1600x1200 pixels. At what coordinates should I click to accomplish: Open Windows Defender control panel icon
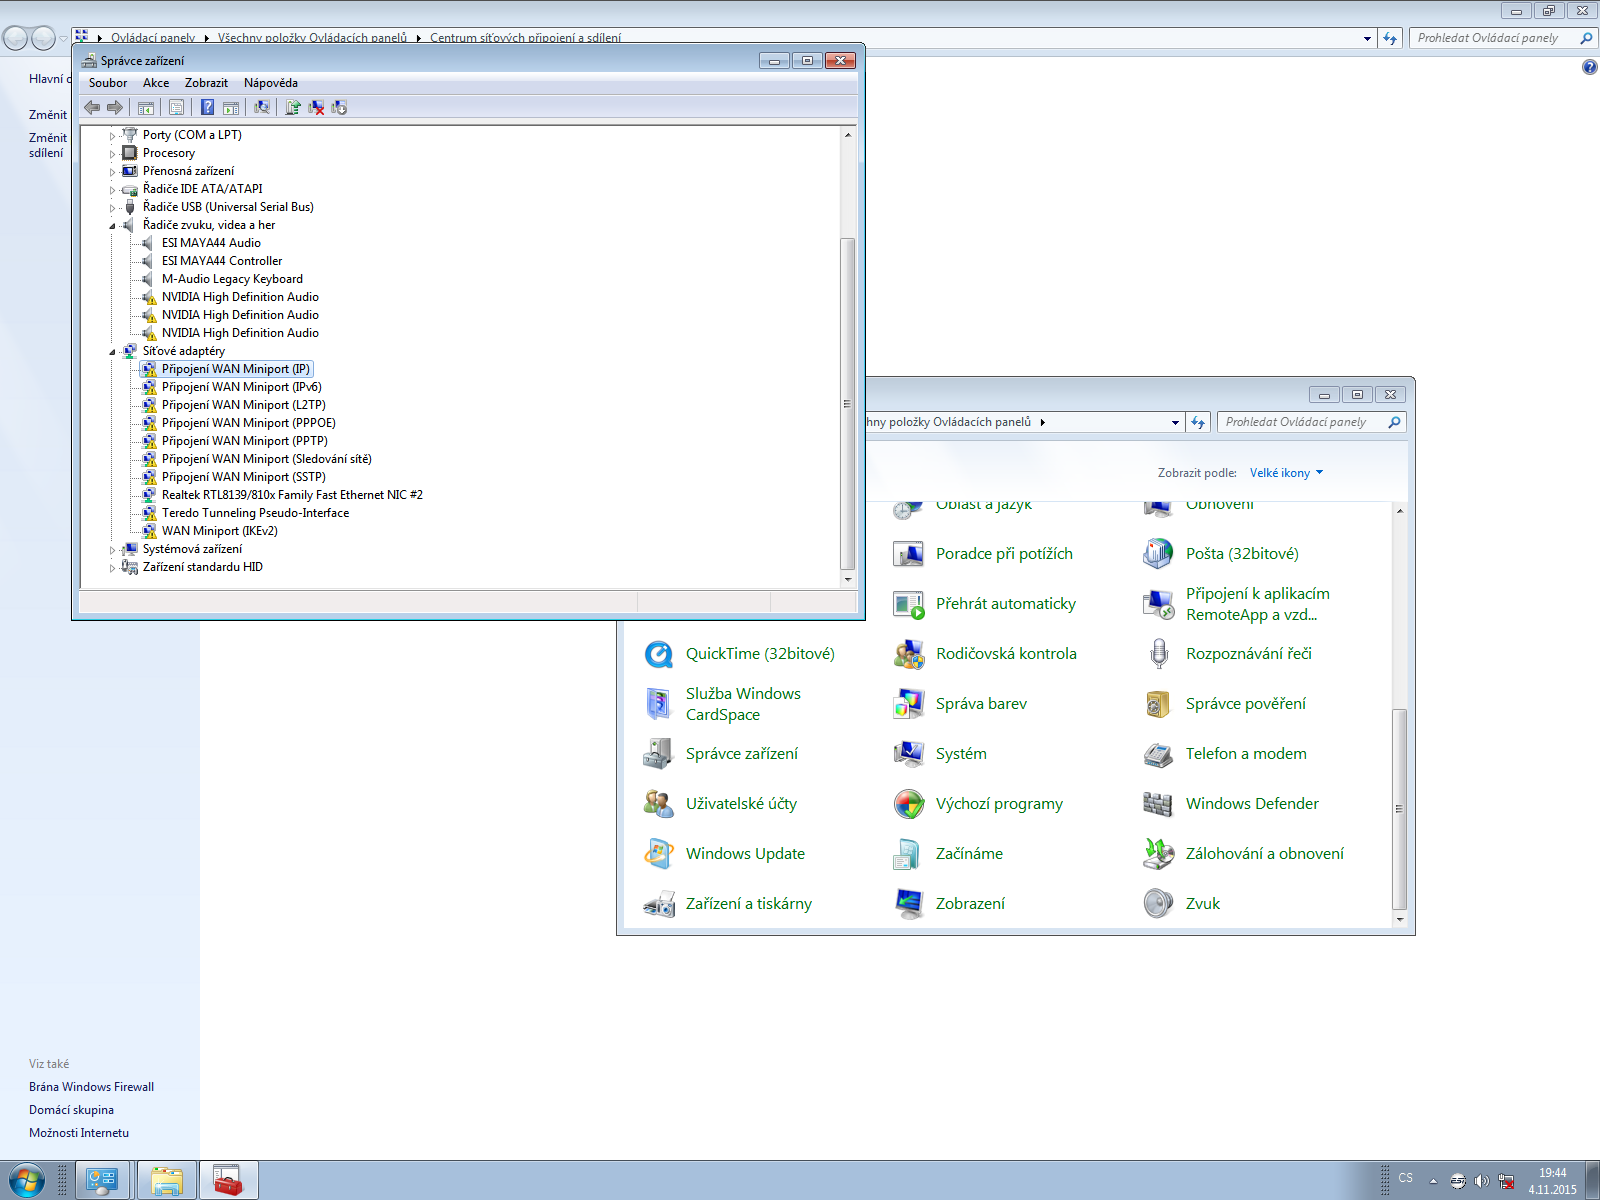[x=1251, y=804]
